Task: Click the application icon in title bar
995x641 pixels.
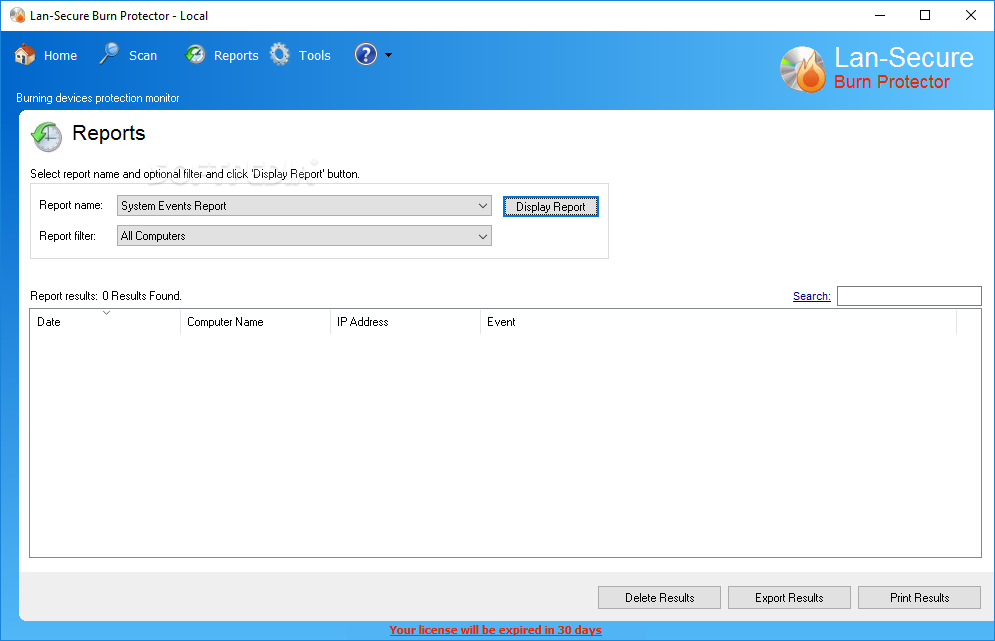Action: (x=17, y=15)
